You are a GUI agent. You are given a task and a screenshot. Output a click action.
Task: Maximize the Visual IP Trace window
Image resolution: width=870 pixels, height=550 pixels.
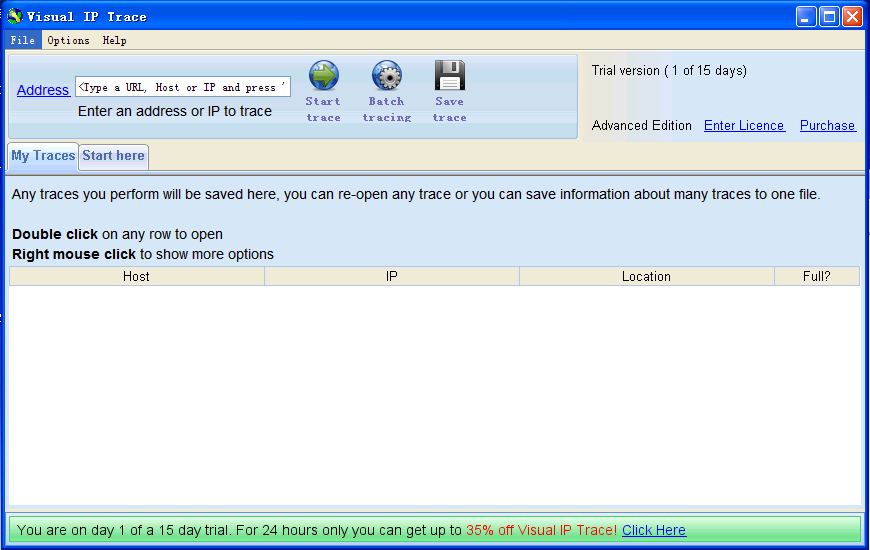pyautogui.click(x=829, y=17)
